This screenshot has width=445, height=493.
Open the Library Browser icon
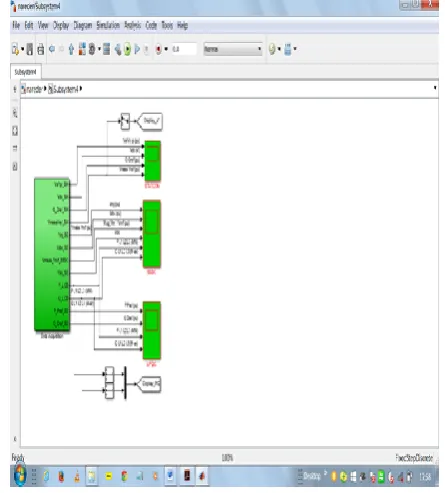coord(82,49)
